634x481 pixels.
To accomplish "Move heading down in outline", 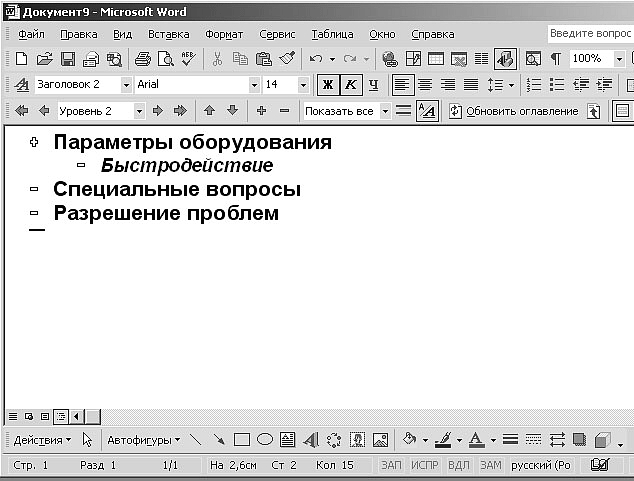I will pos(232,110).
